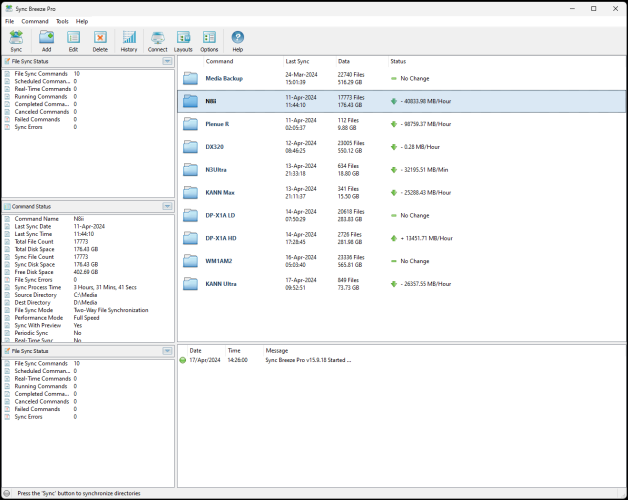Screen dimensions: 628x500
Task: Select the N8ii folder icon
Action: [190, 101]
